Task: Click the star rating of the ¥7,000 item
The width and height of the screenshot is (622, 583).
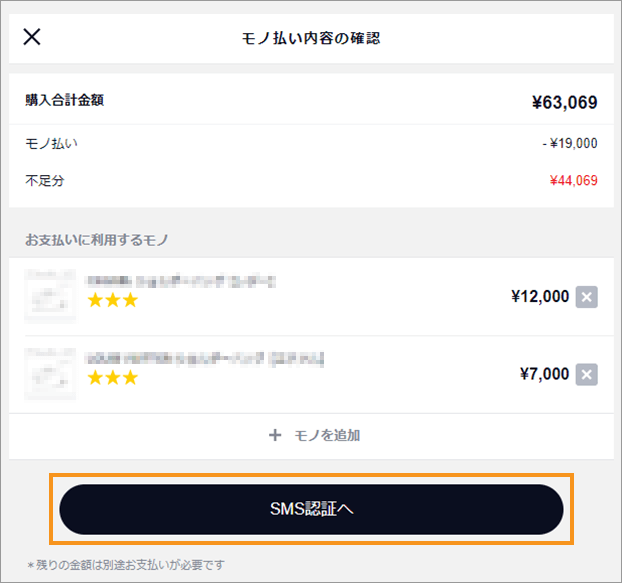Action: click(x=113, y=378)
